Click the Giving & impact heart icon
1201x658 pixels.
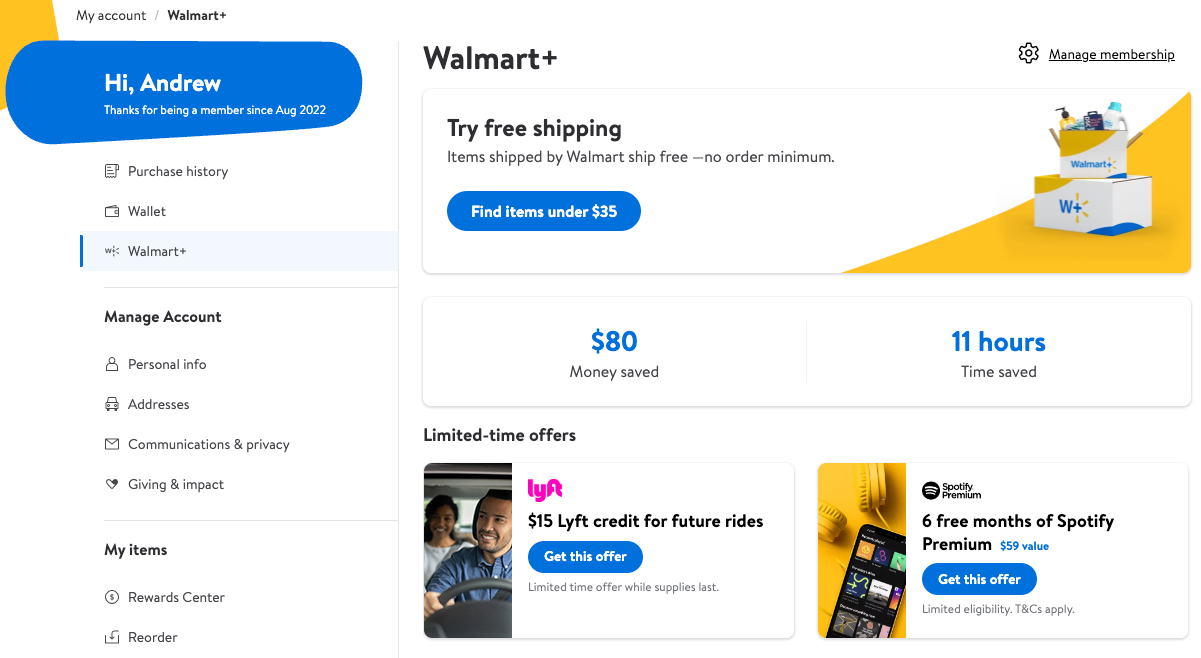(x=112, y=484)
